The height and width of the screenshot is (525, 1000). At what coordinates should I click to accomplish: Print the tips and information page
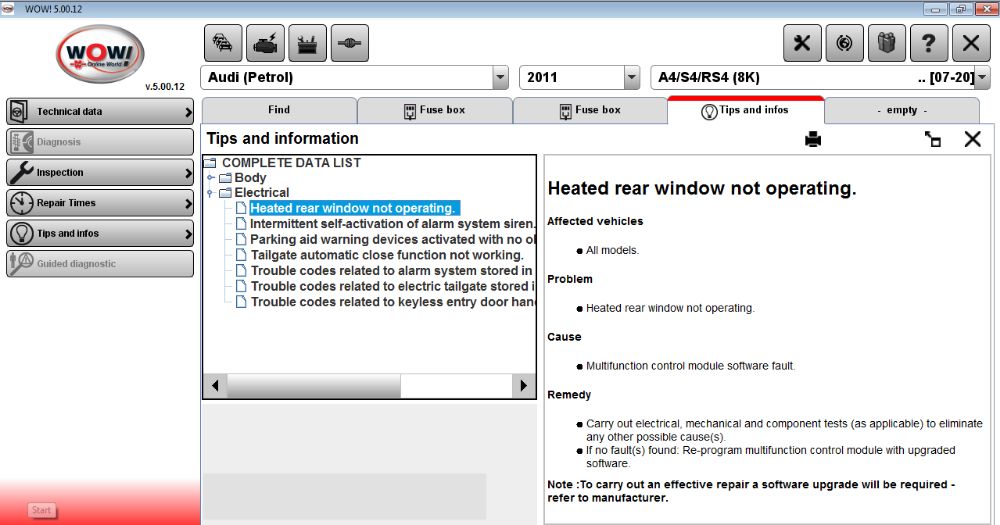point(813,139)
